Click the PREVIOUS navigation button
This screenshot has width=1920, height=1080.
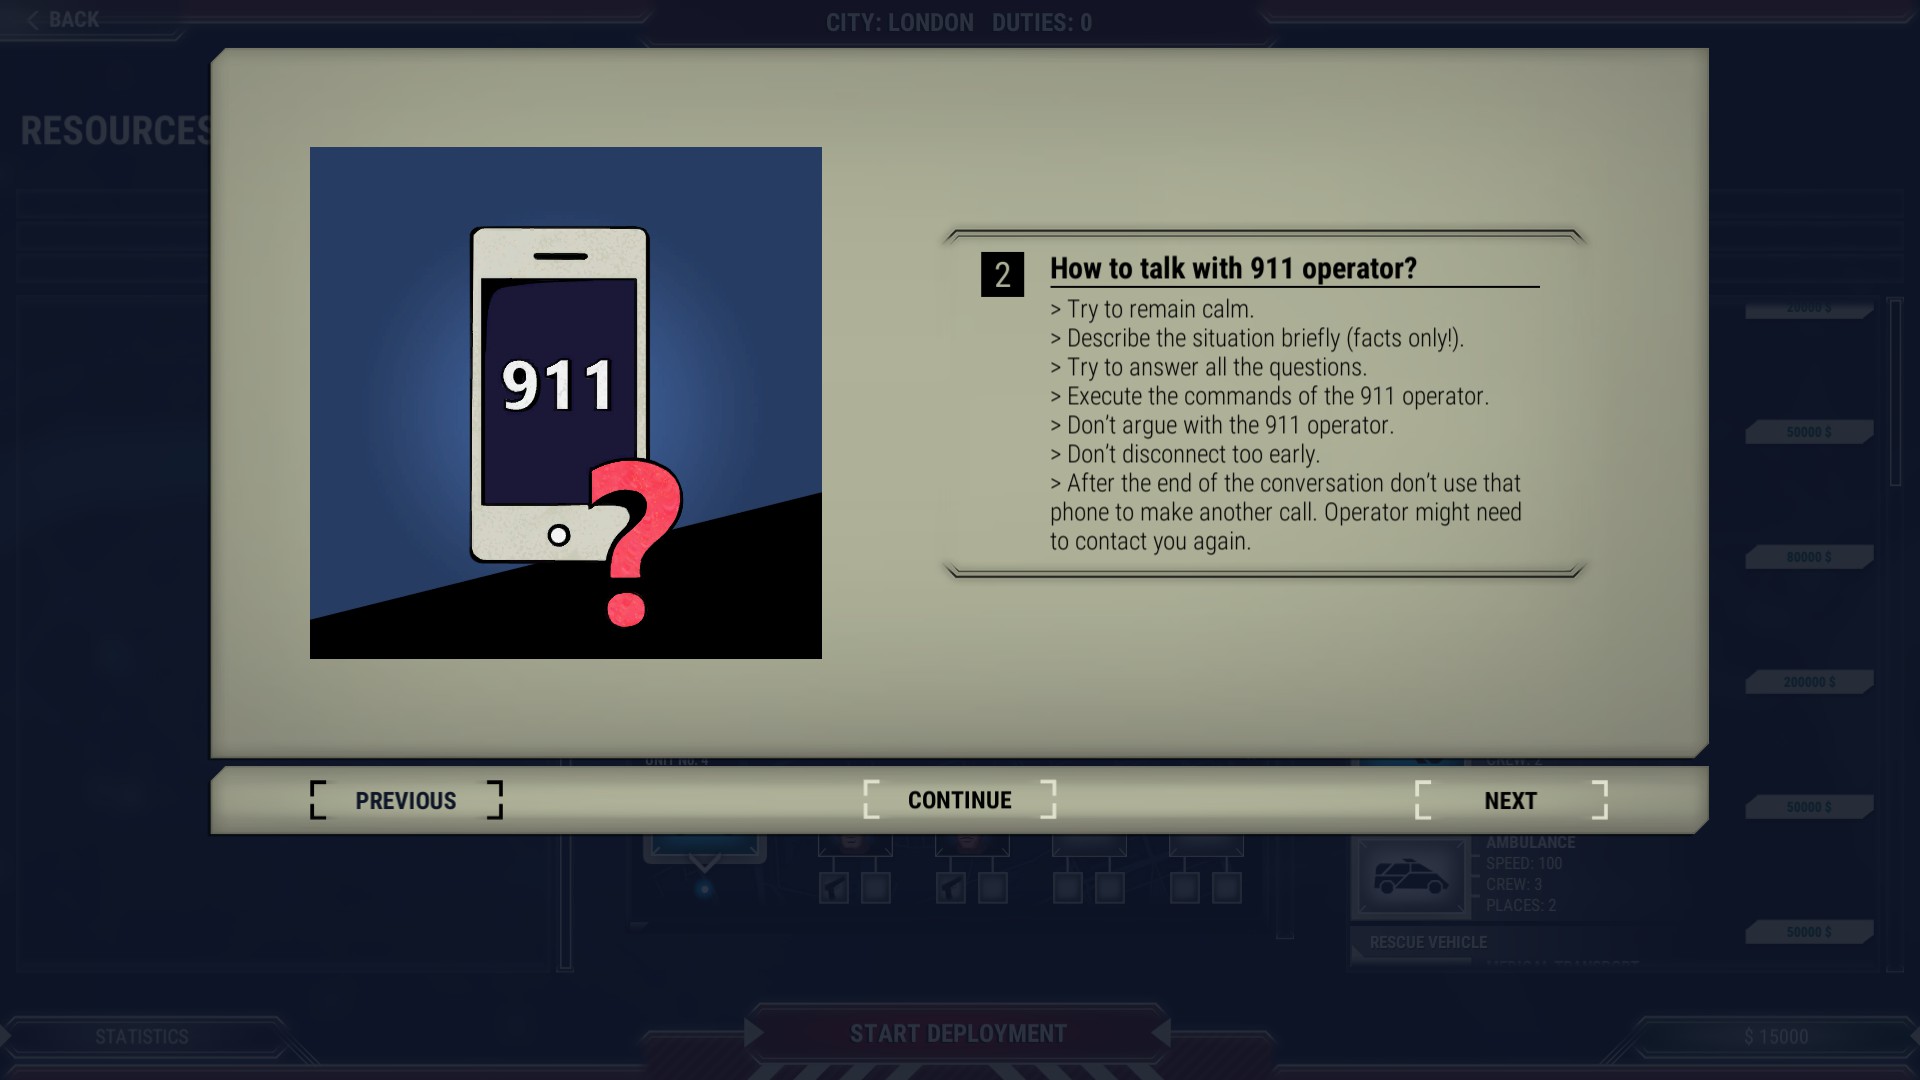click(x=405, y=798)
